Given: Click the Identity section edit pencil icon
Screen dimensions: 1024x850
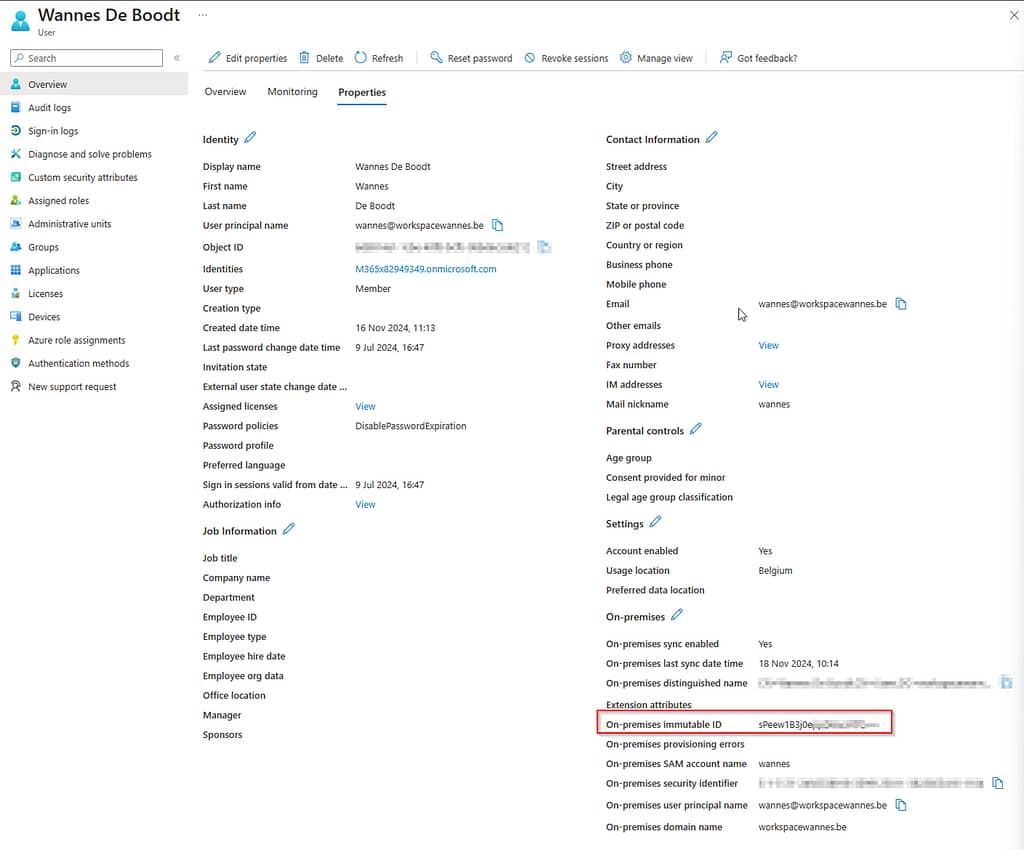Looking at the screenshot, I should [250, 138].
